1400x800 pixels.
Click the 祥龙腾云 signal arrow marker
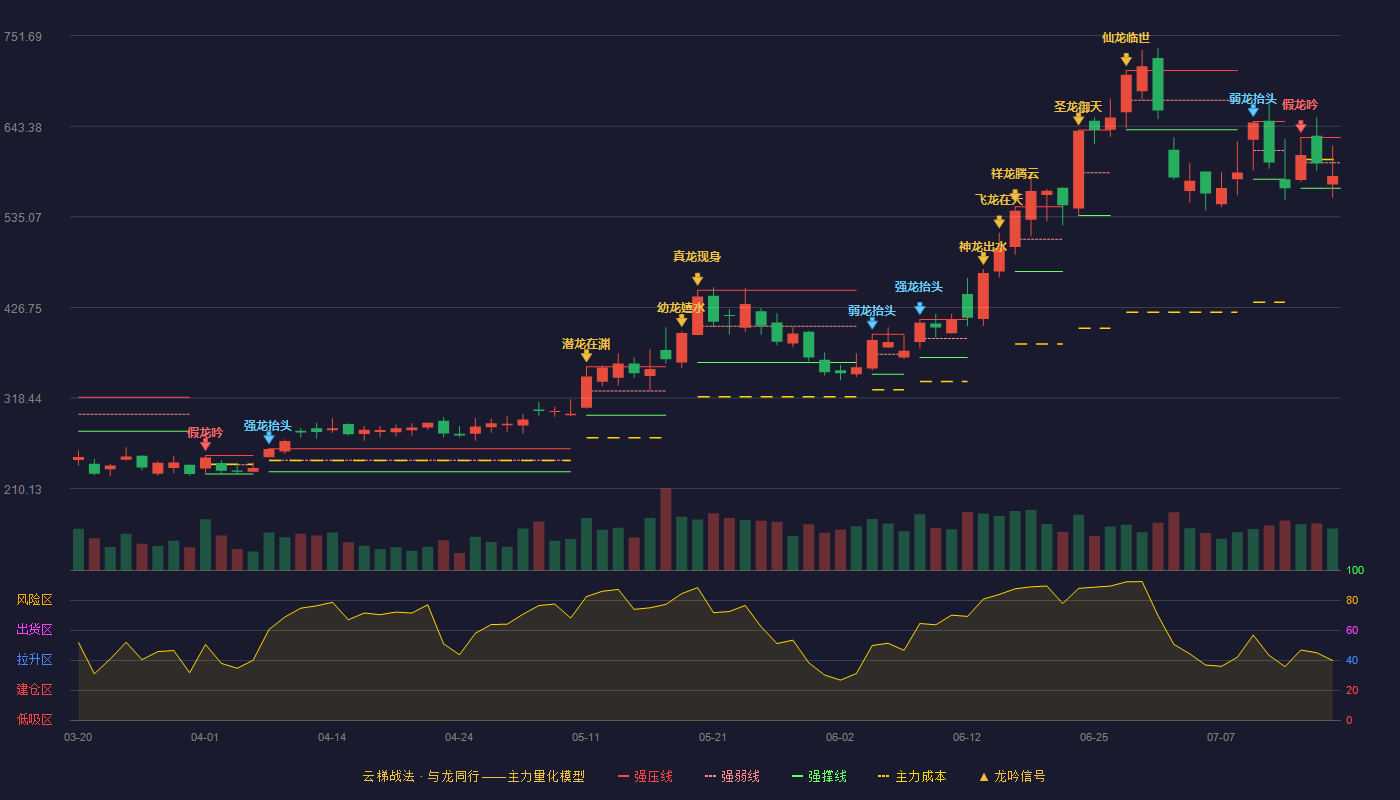[x=1015, y=196]
